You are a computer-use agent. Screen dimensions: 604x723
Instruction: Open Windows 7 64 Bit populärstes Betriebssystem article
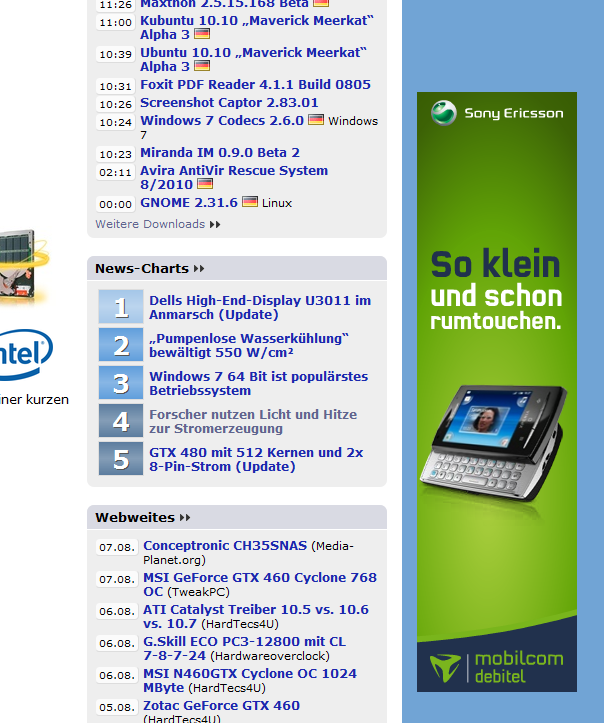tap(259, 383)
